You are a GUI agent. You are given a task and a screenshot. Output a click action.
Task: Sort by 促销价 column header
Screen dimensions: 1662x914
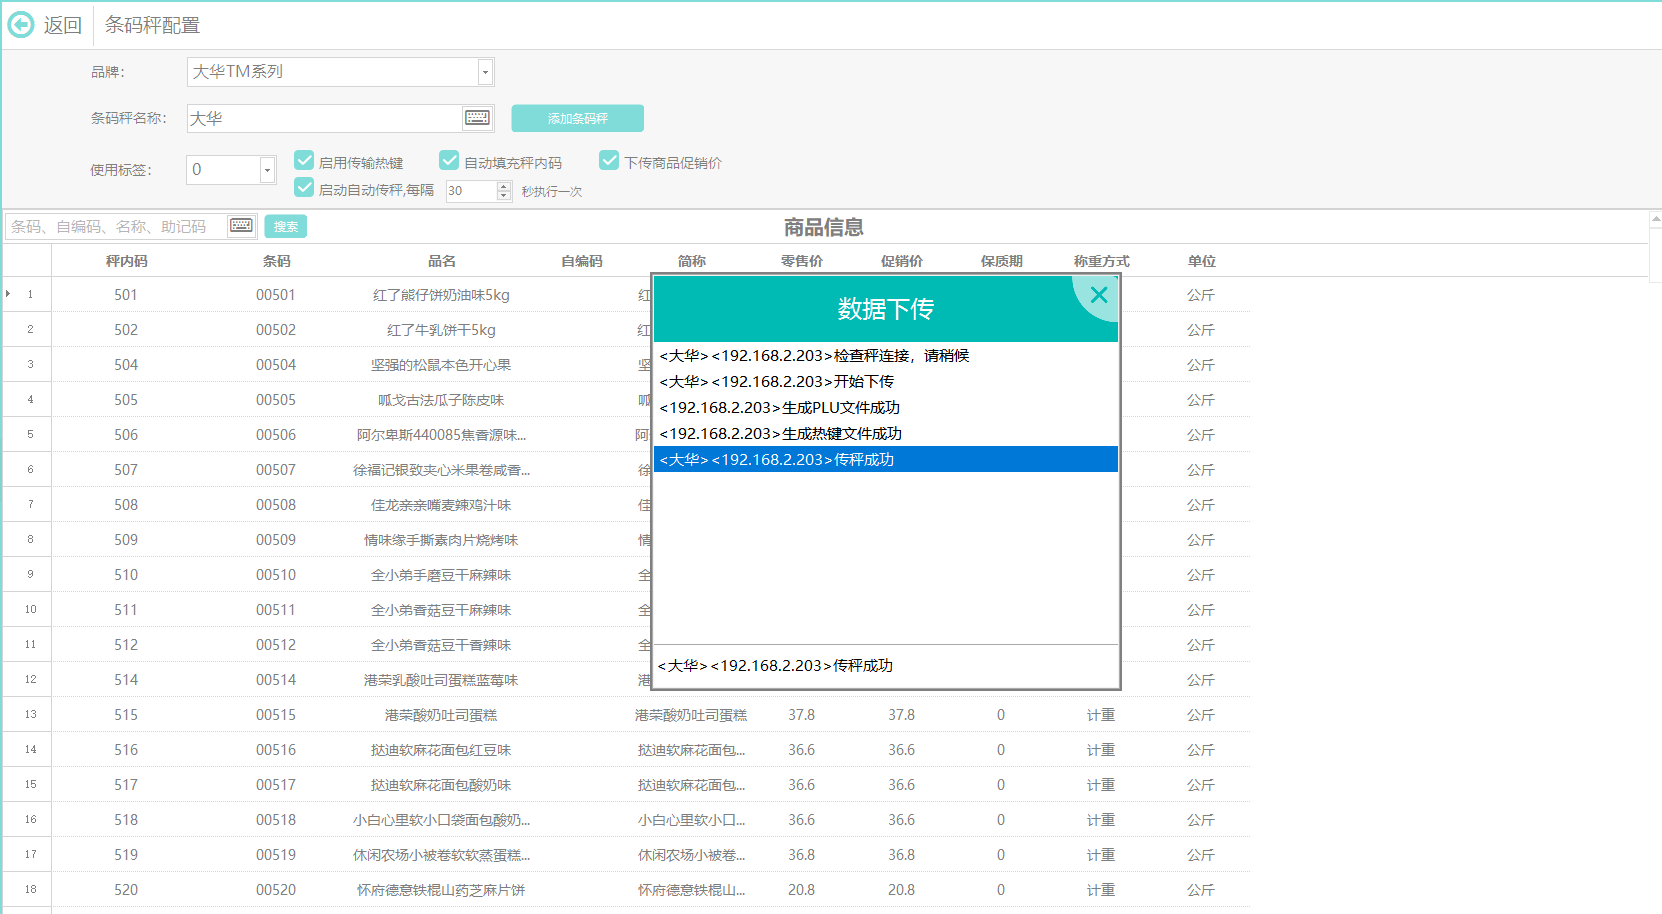901,261
